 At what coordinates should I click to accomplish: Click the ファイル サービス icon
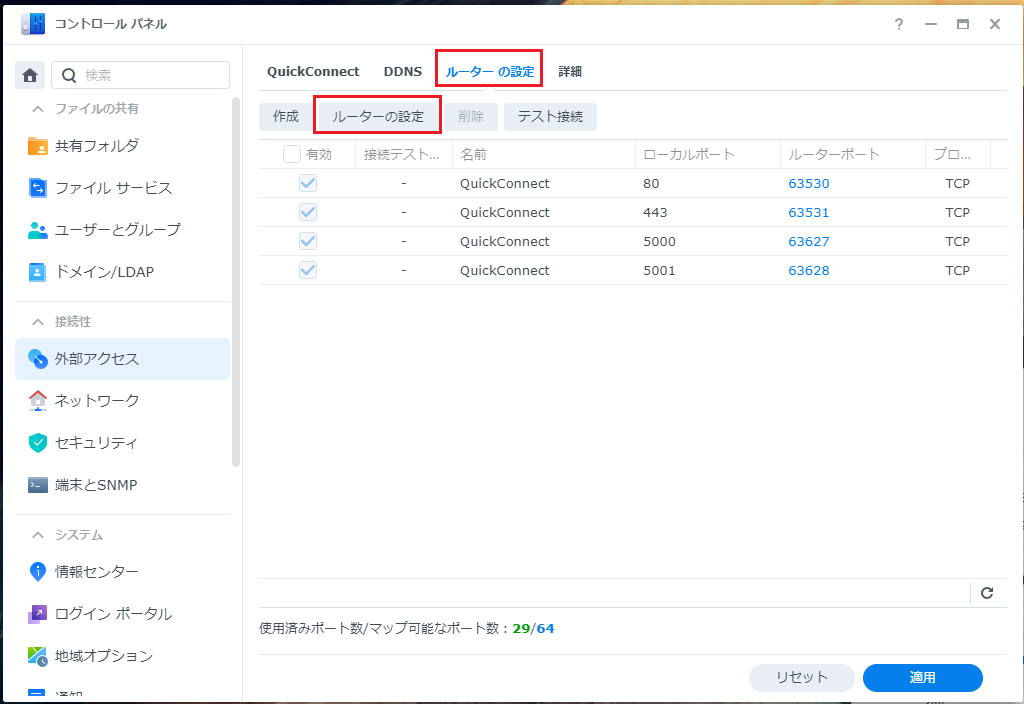[37, 188]
